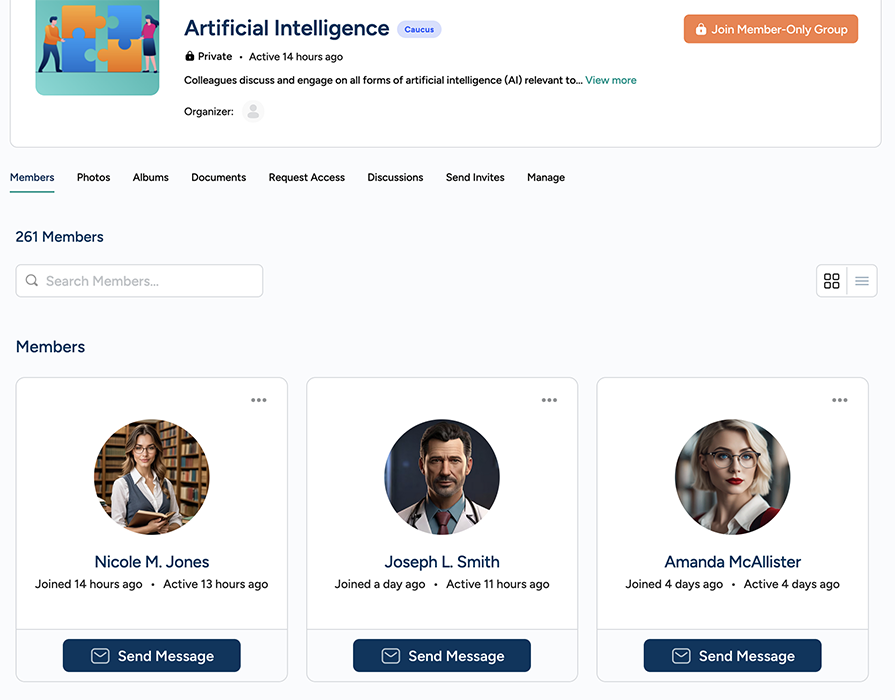Viewport: 895px width, 700px height.
Task: Click the Caucus group type badge
Action: point(419,30)
